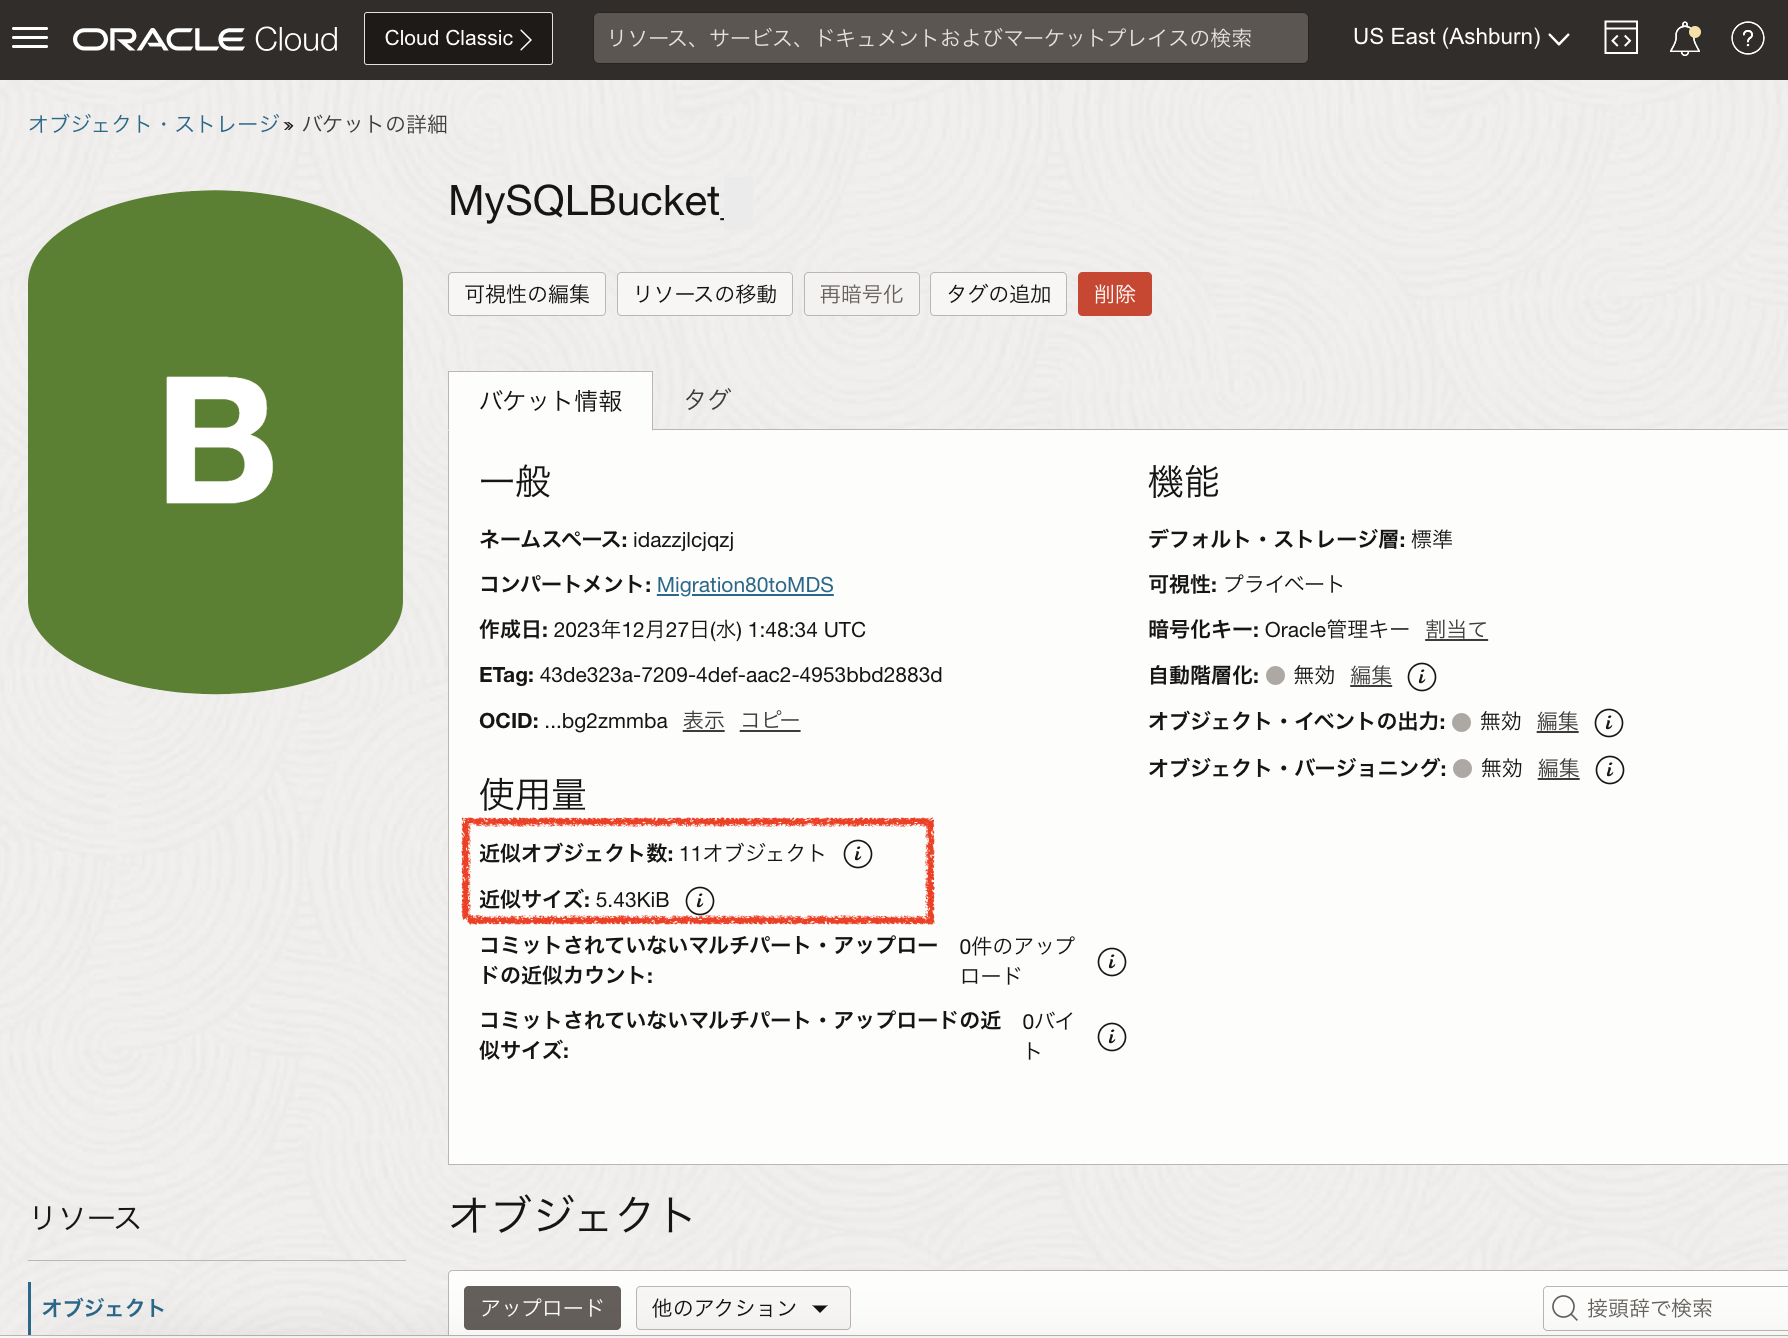Click info icon beside 自動階層化
The image size is (1788, 1338).
(x=1421, y=676)
